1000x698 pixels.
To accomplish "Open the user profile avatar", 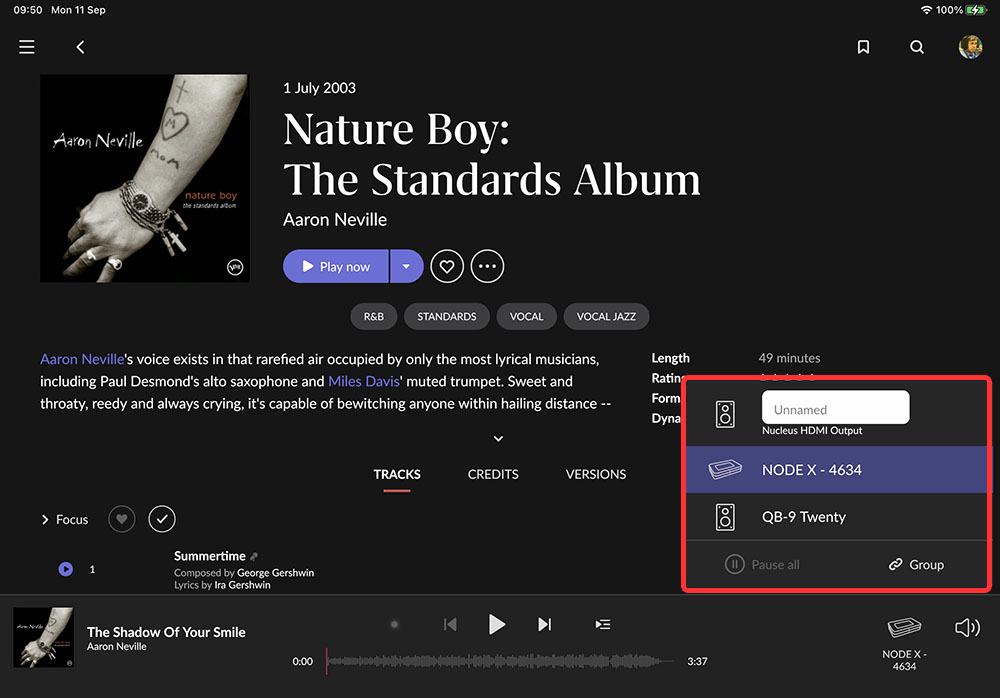I will [x=970, y=47].
